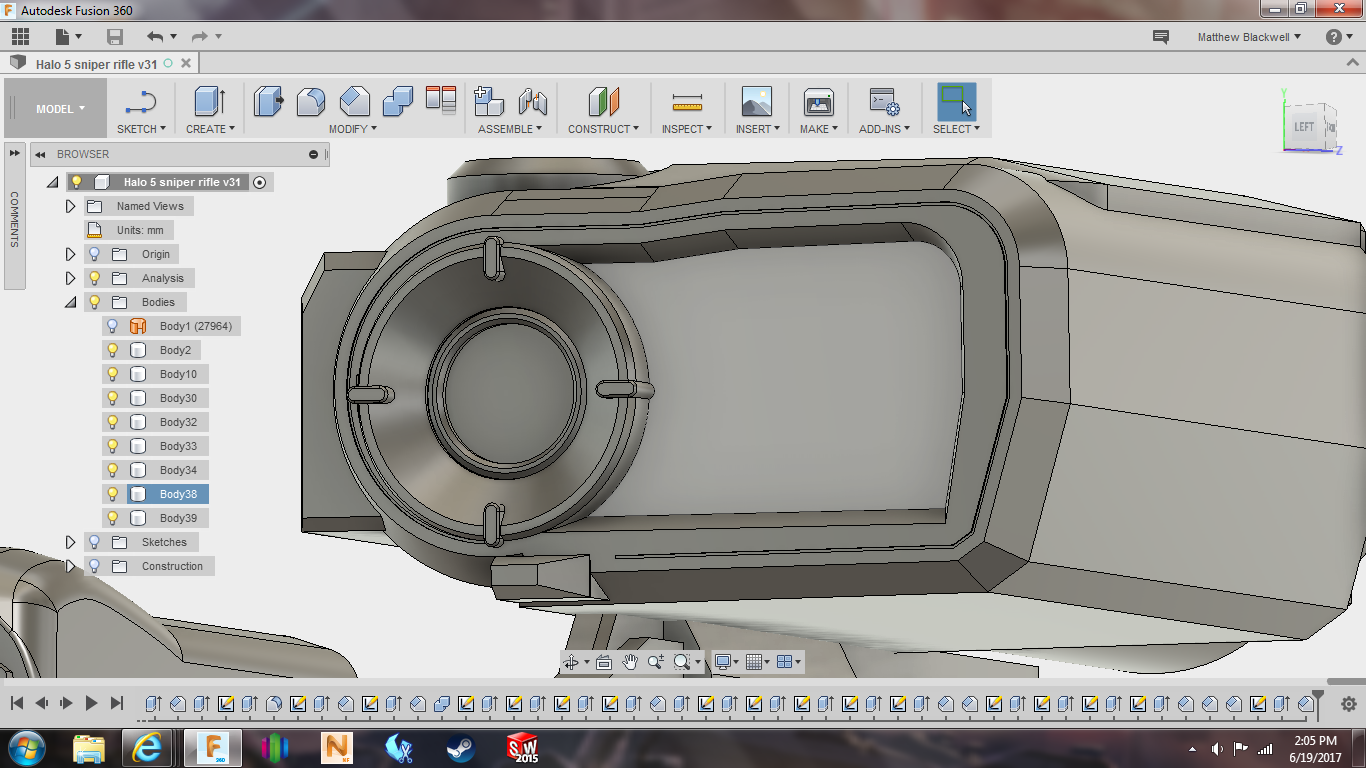Open the Viewports layout dropdown
The image size is (1366, 768).
pyautogui.click(x=789, y=662)
